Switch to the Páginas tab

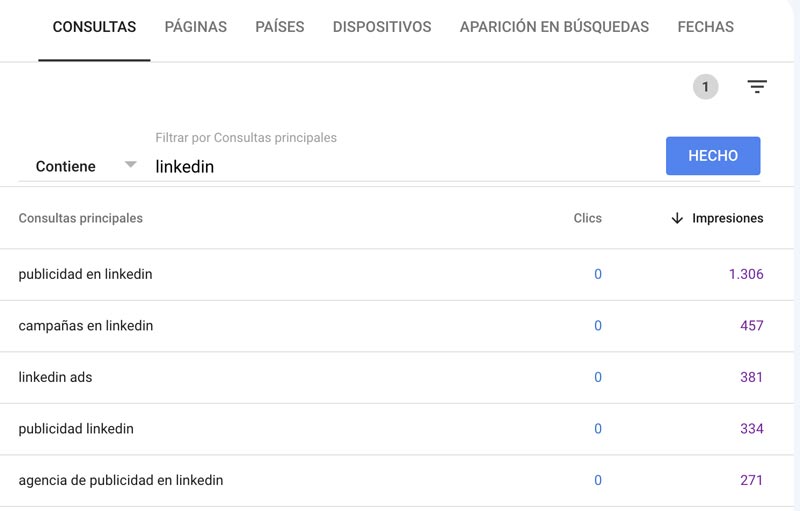pyautogui.click(x=196, y=27)
